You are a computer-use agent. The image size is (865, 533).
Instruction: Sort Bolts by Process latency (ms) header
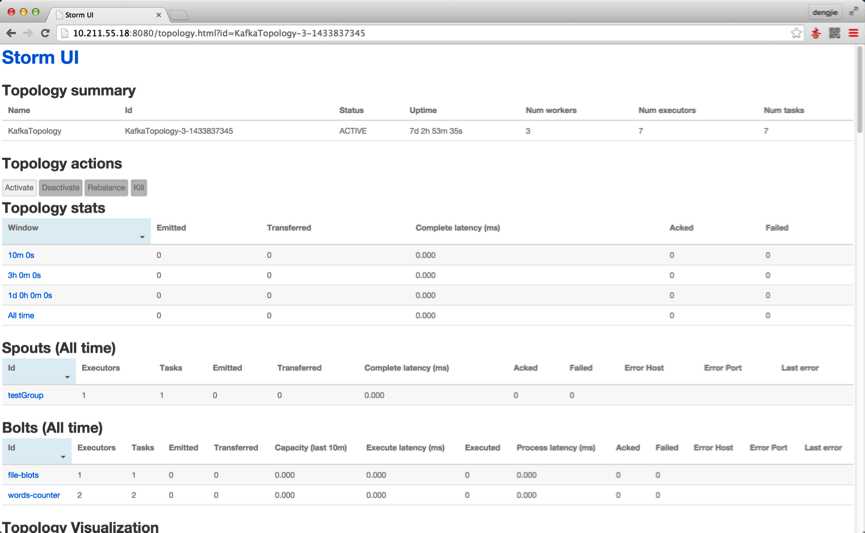click(x=556, y=447)
